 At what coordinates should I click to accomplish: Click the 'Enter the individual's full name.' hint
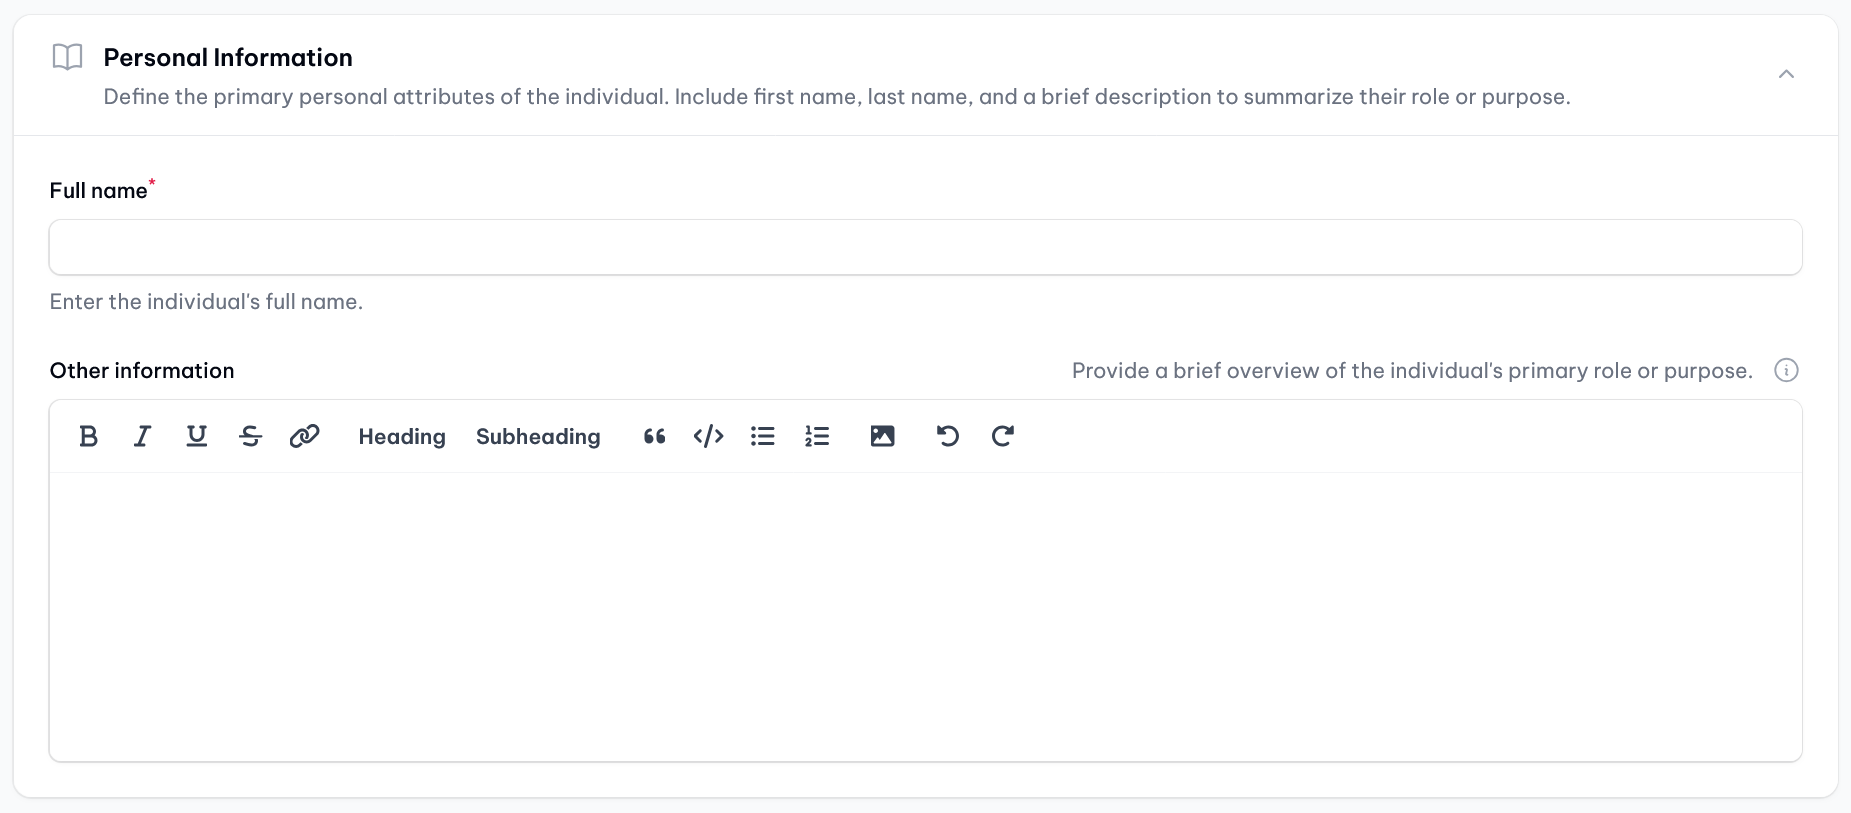click(206, 302)
